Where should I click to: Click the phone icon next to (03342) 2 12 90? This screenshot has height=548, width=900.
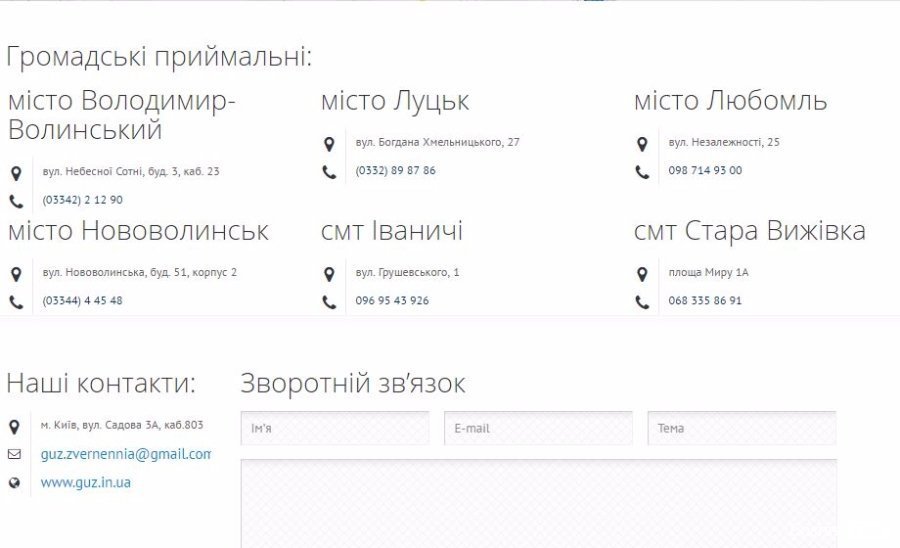pyautogui.click(x=16, y=201)
